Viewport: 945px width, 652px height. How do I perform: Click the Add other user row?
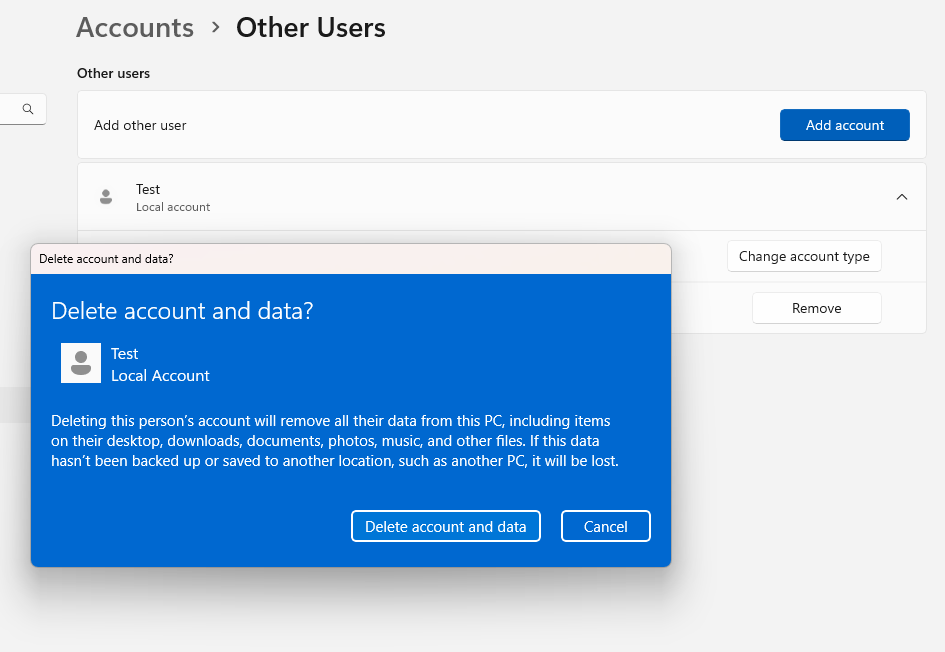(140, 124)
